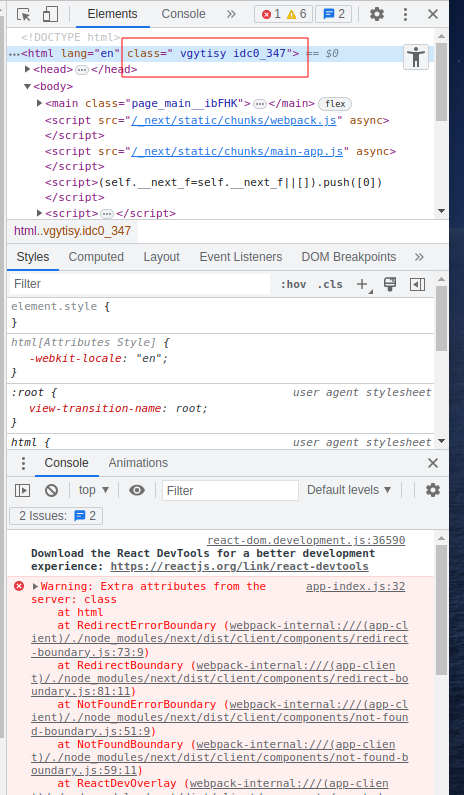The width and height of the screenshot is (464, 795).
Task: Click the ellipsis inside the head node
Action: (x=82, y=69)
